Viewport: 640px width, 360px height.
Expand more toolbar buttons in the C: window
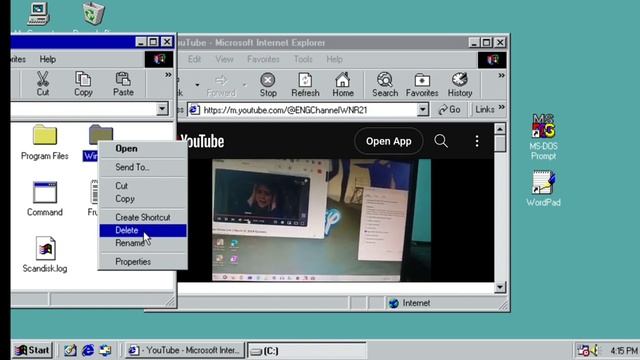point(168,75)
